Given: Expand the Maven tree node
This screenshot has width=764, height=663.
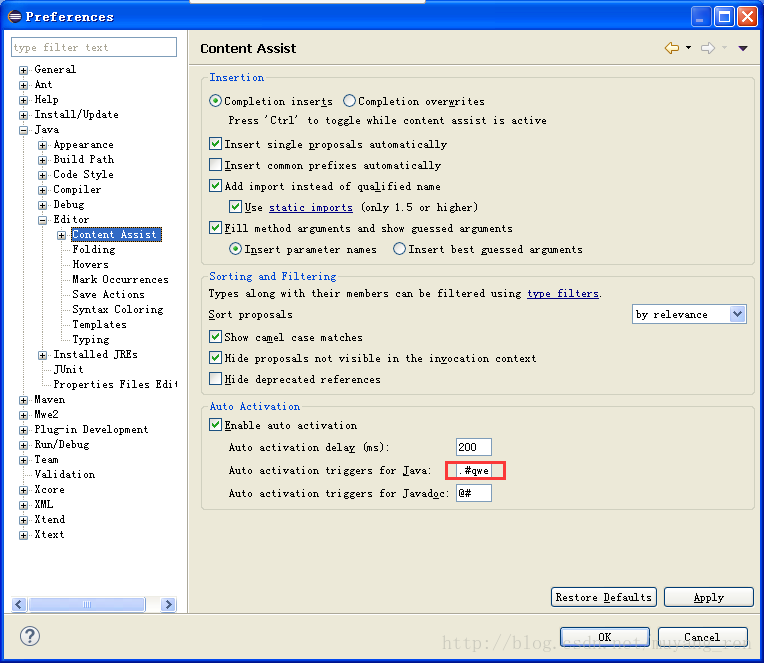Looking at the screenshot, I should [x=24, y=399].
